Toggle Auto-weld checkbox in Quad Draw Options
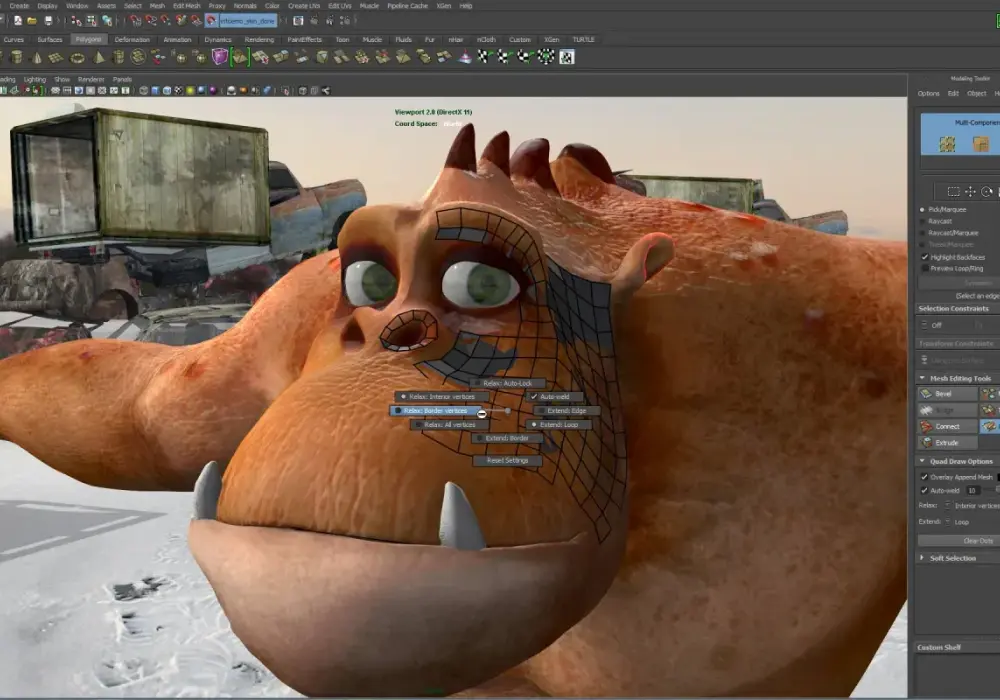 click(924, 490)
